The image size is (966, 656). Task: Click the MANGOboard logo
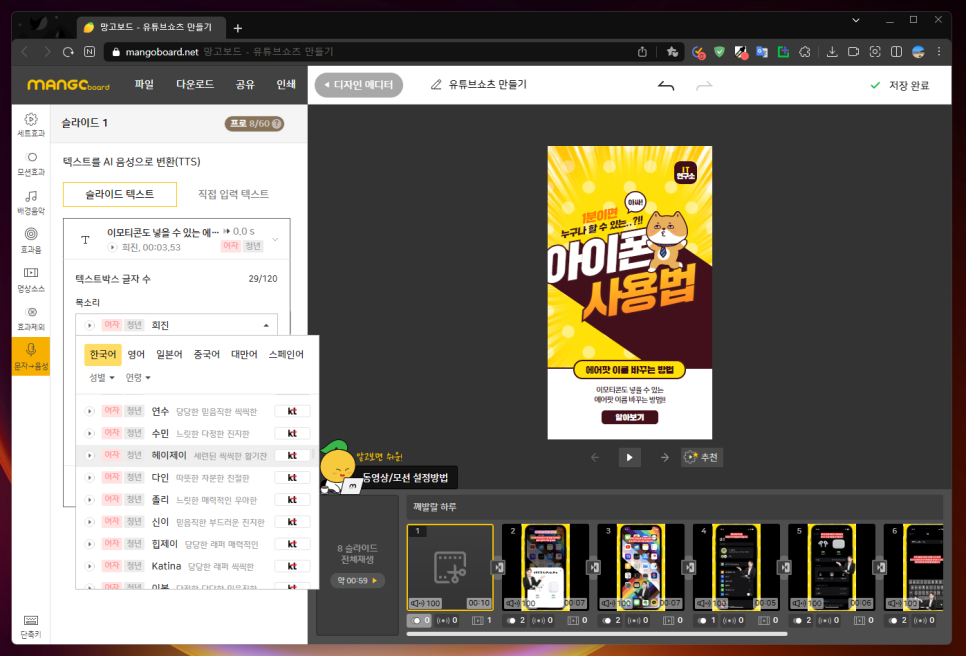(68, 85)
